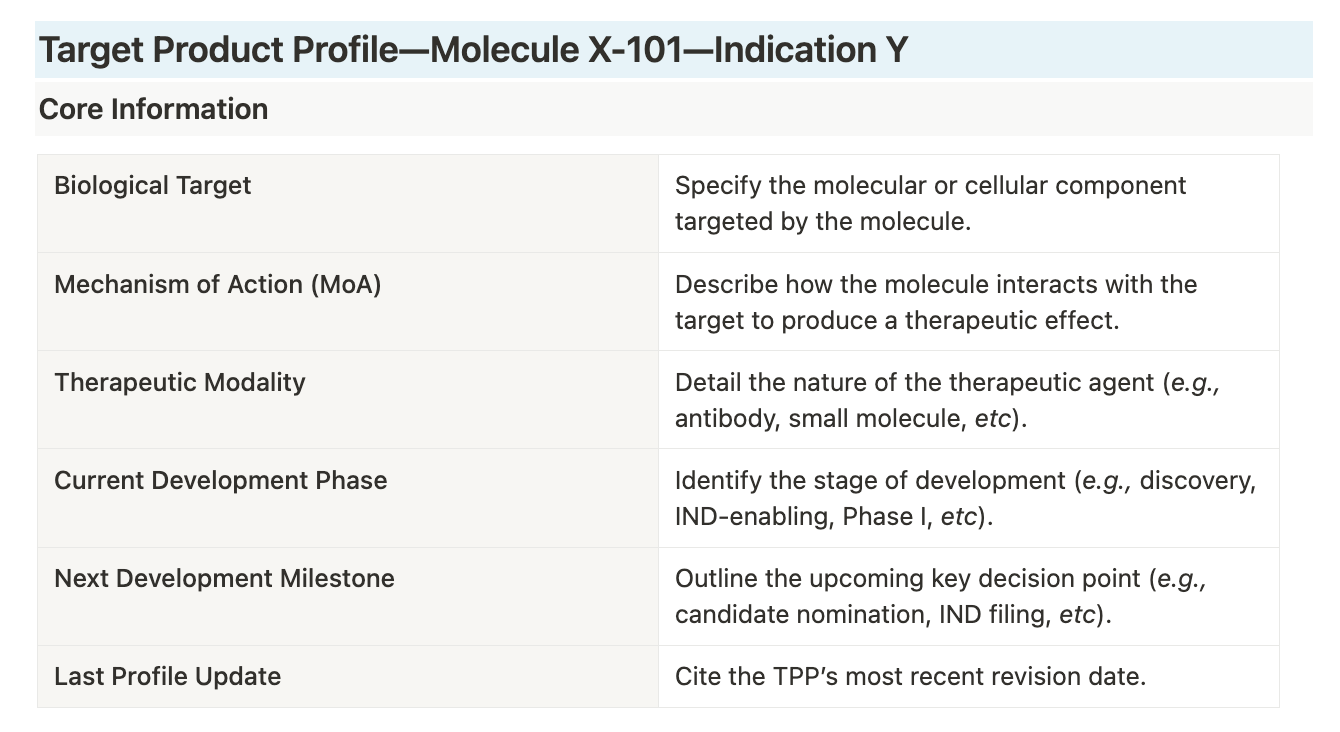The height and width of the screenshot is (732, 1340).
Task: Click the italic 'e.g.,' in Therapeutic Modality description
Action: 1194,383
